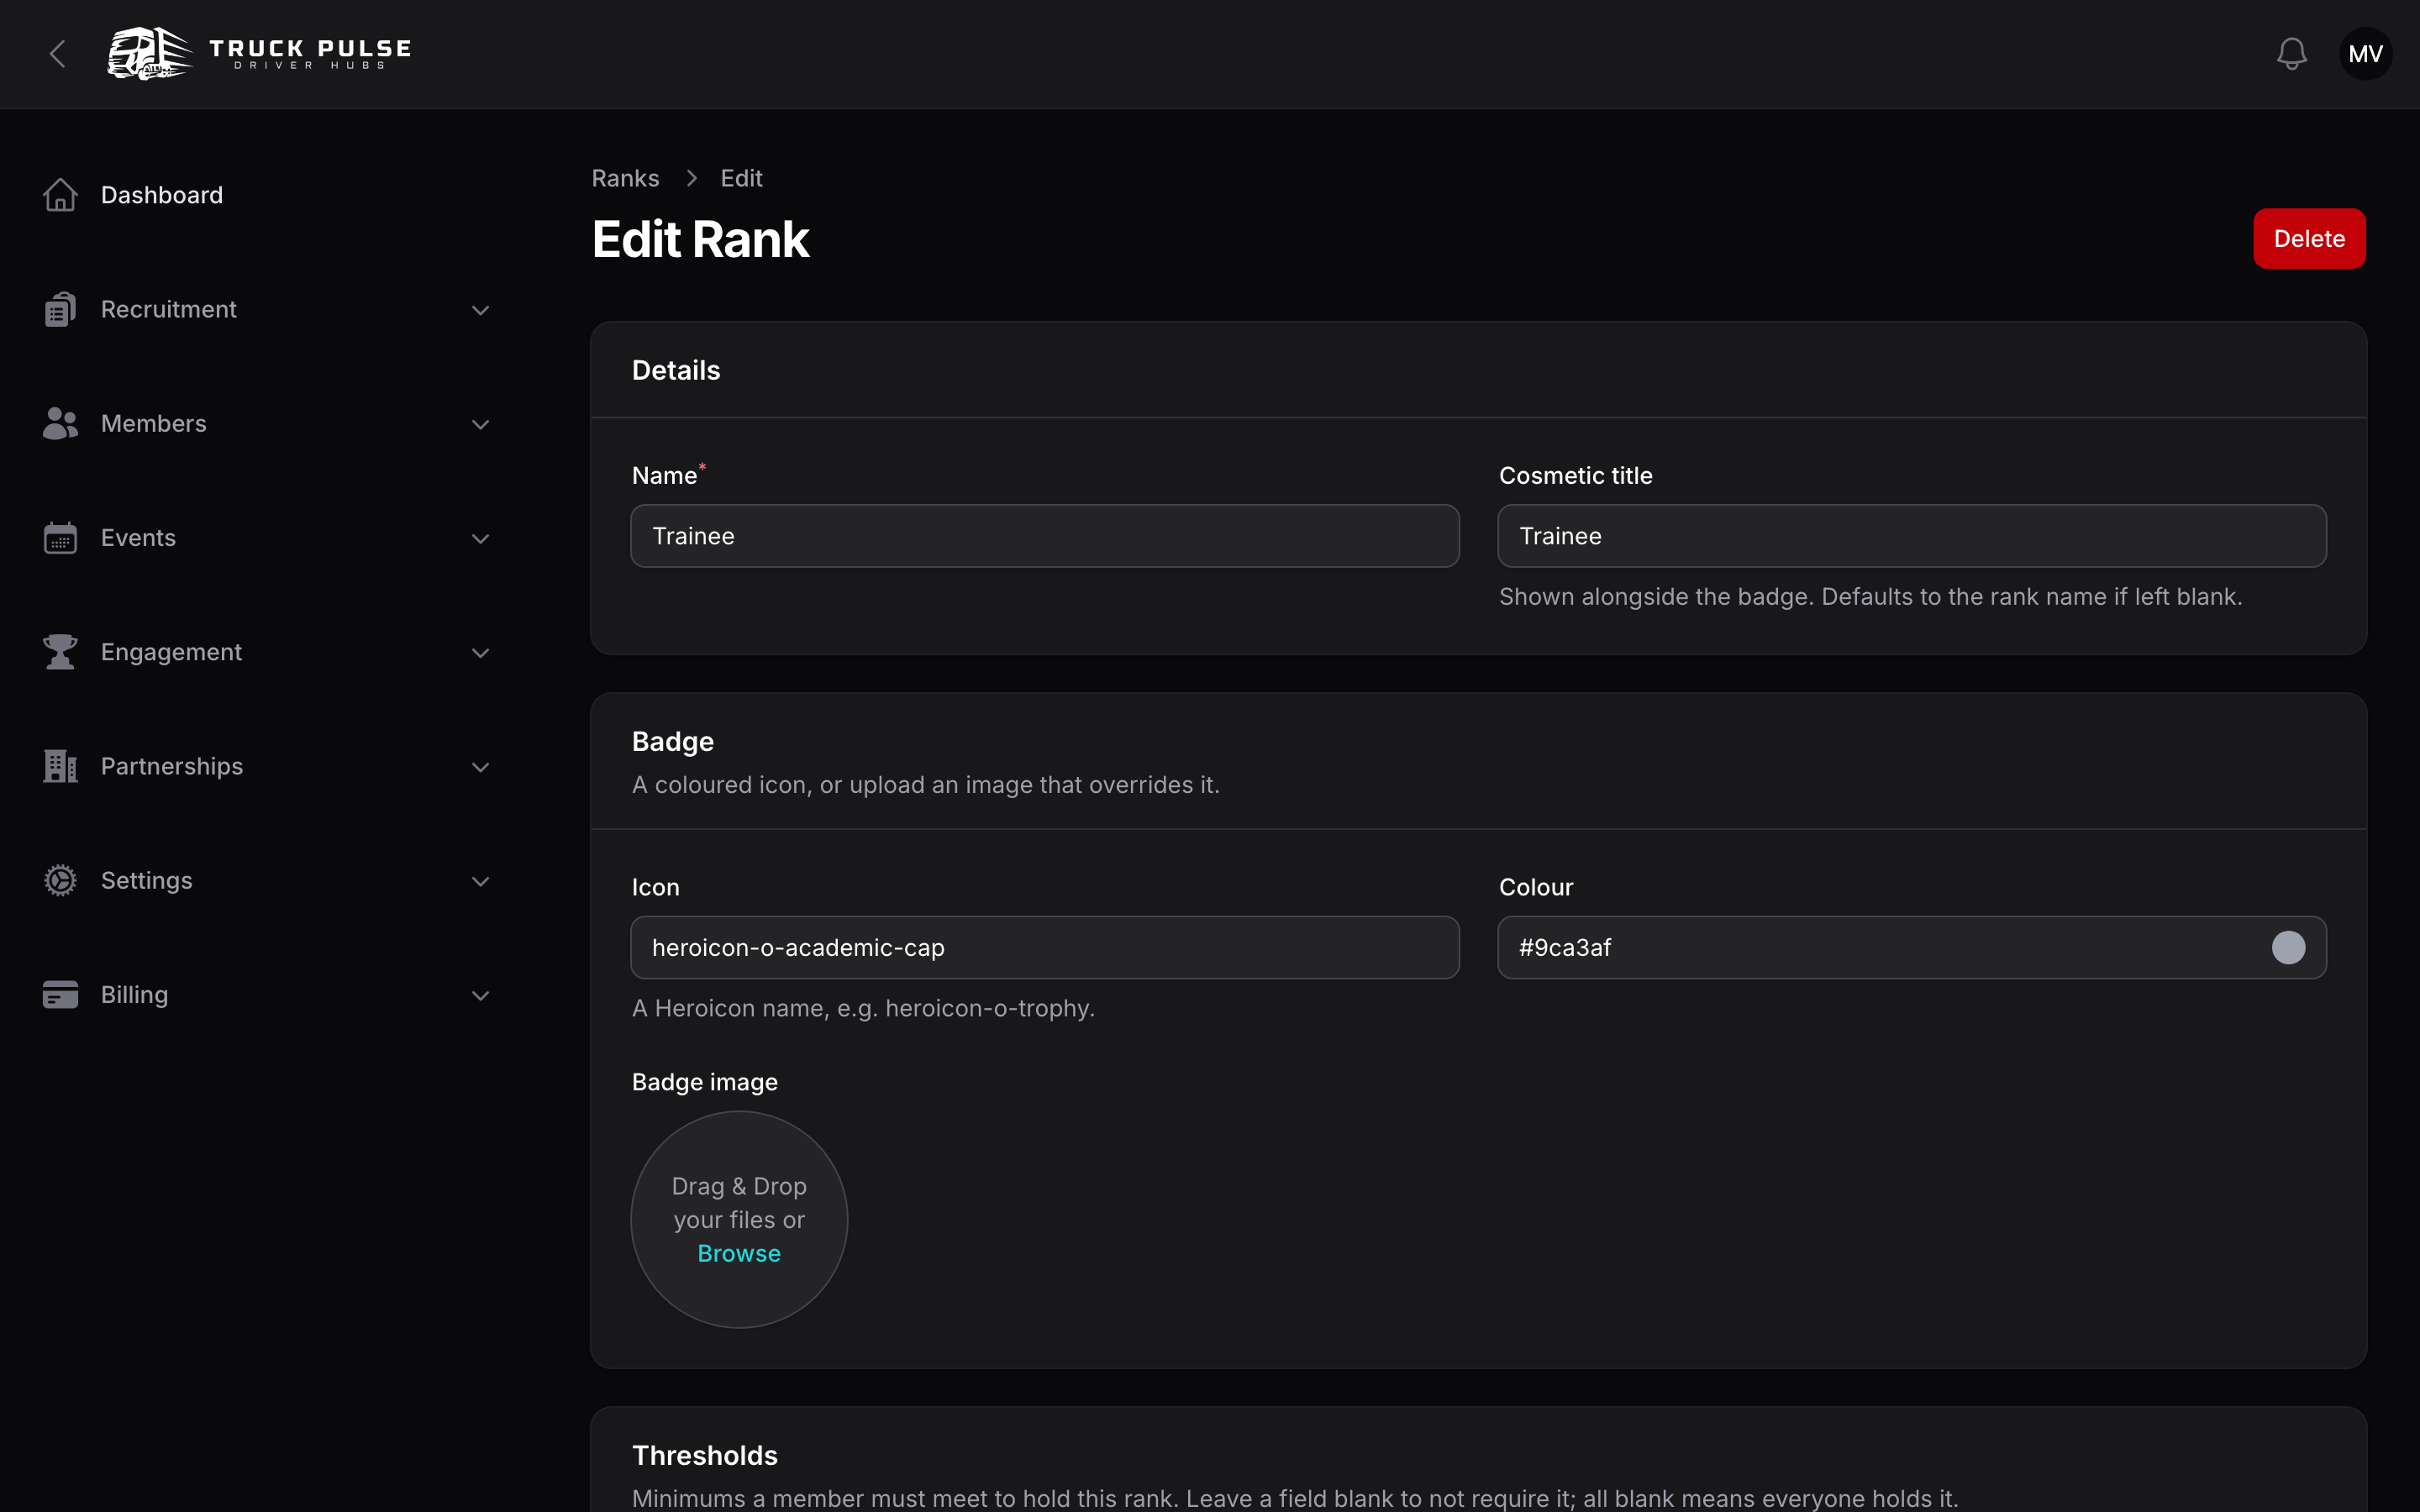
Task: Click the Thresholds section heading
Action: [705, 1455]
